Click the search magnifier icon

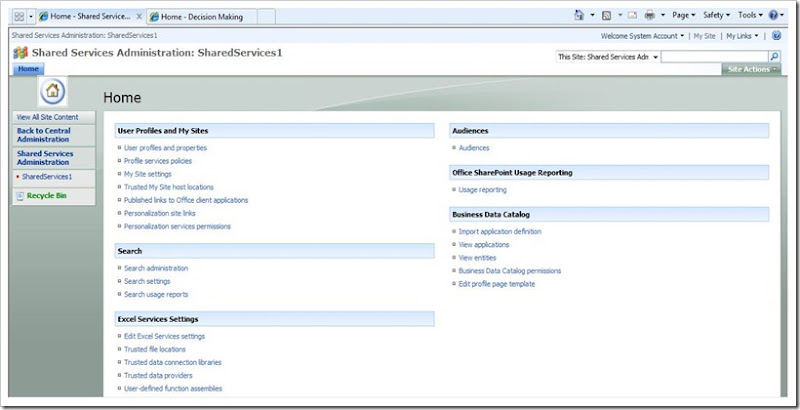coord(774,57)
